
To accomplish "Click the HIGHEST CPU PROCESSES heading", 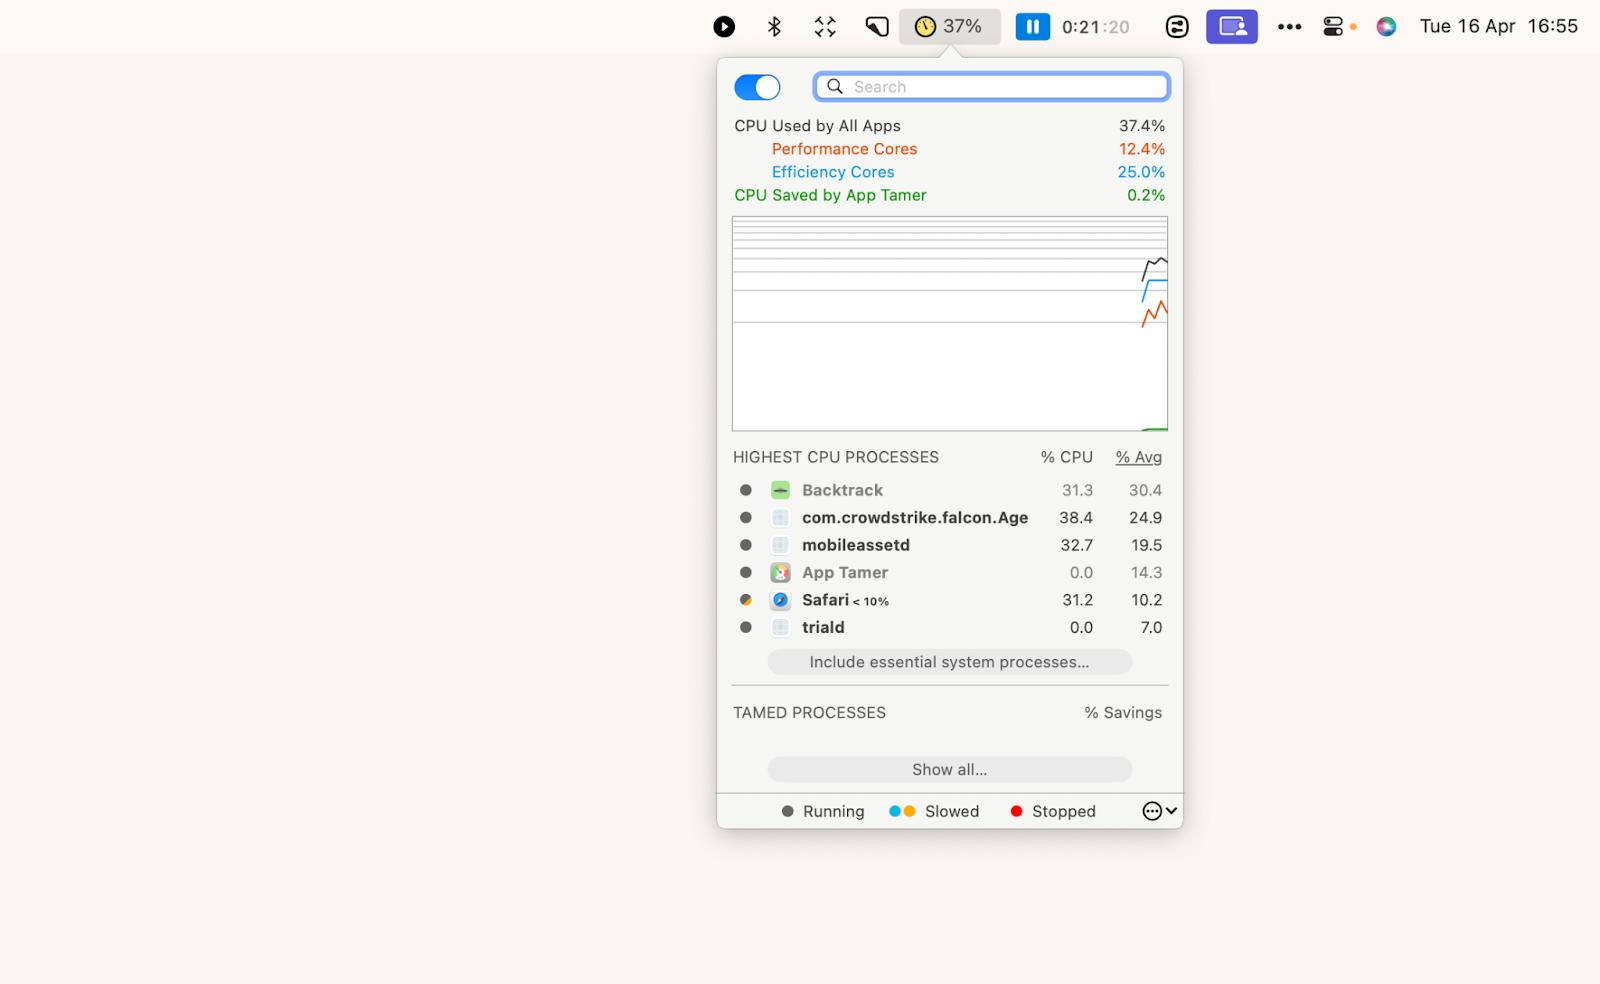I will tap(836, 457).
